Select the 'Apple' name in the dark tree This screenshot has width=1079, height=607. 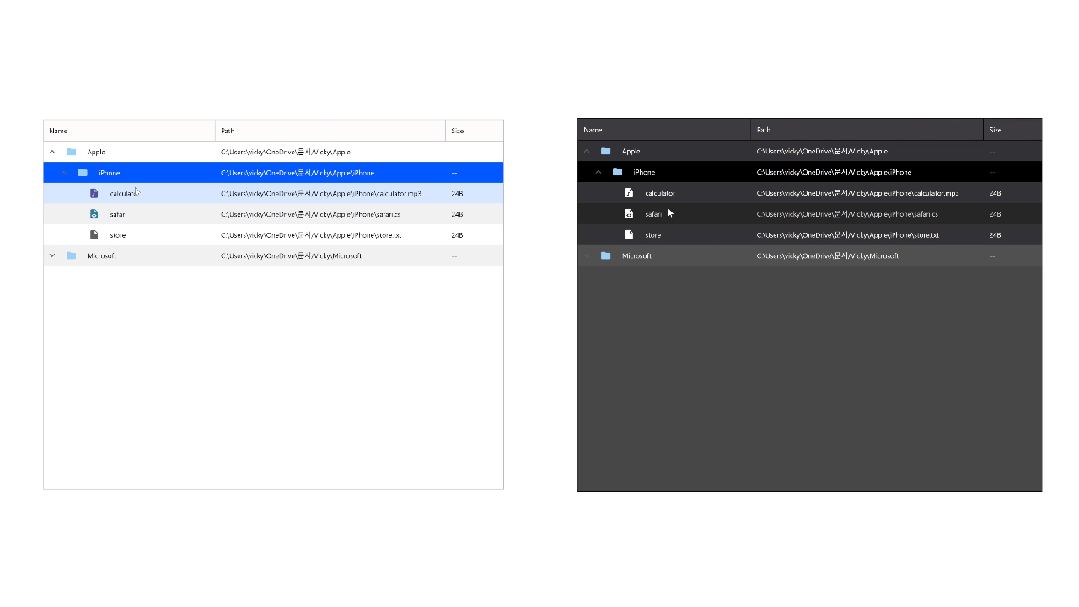tap(631, 151)
